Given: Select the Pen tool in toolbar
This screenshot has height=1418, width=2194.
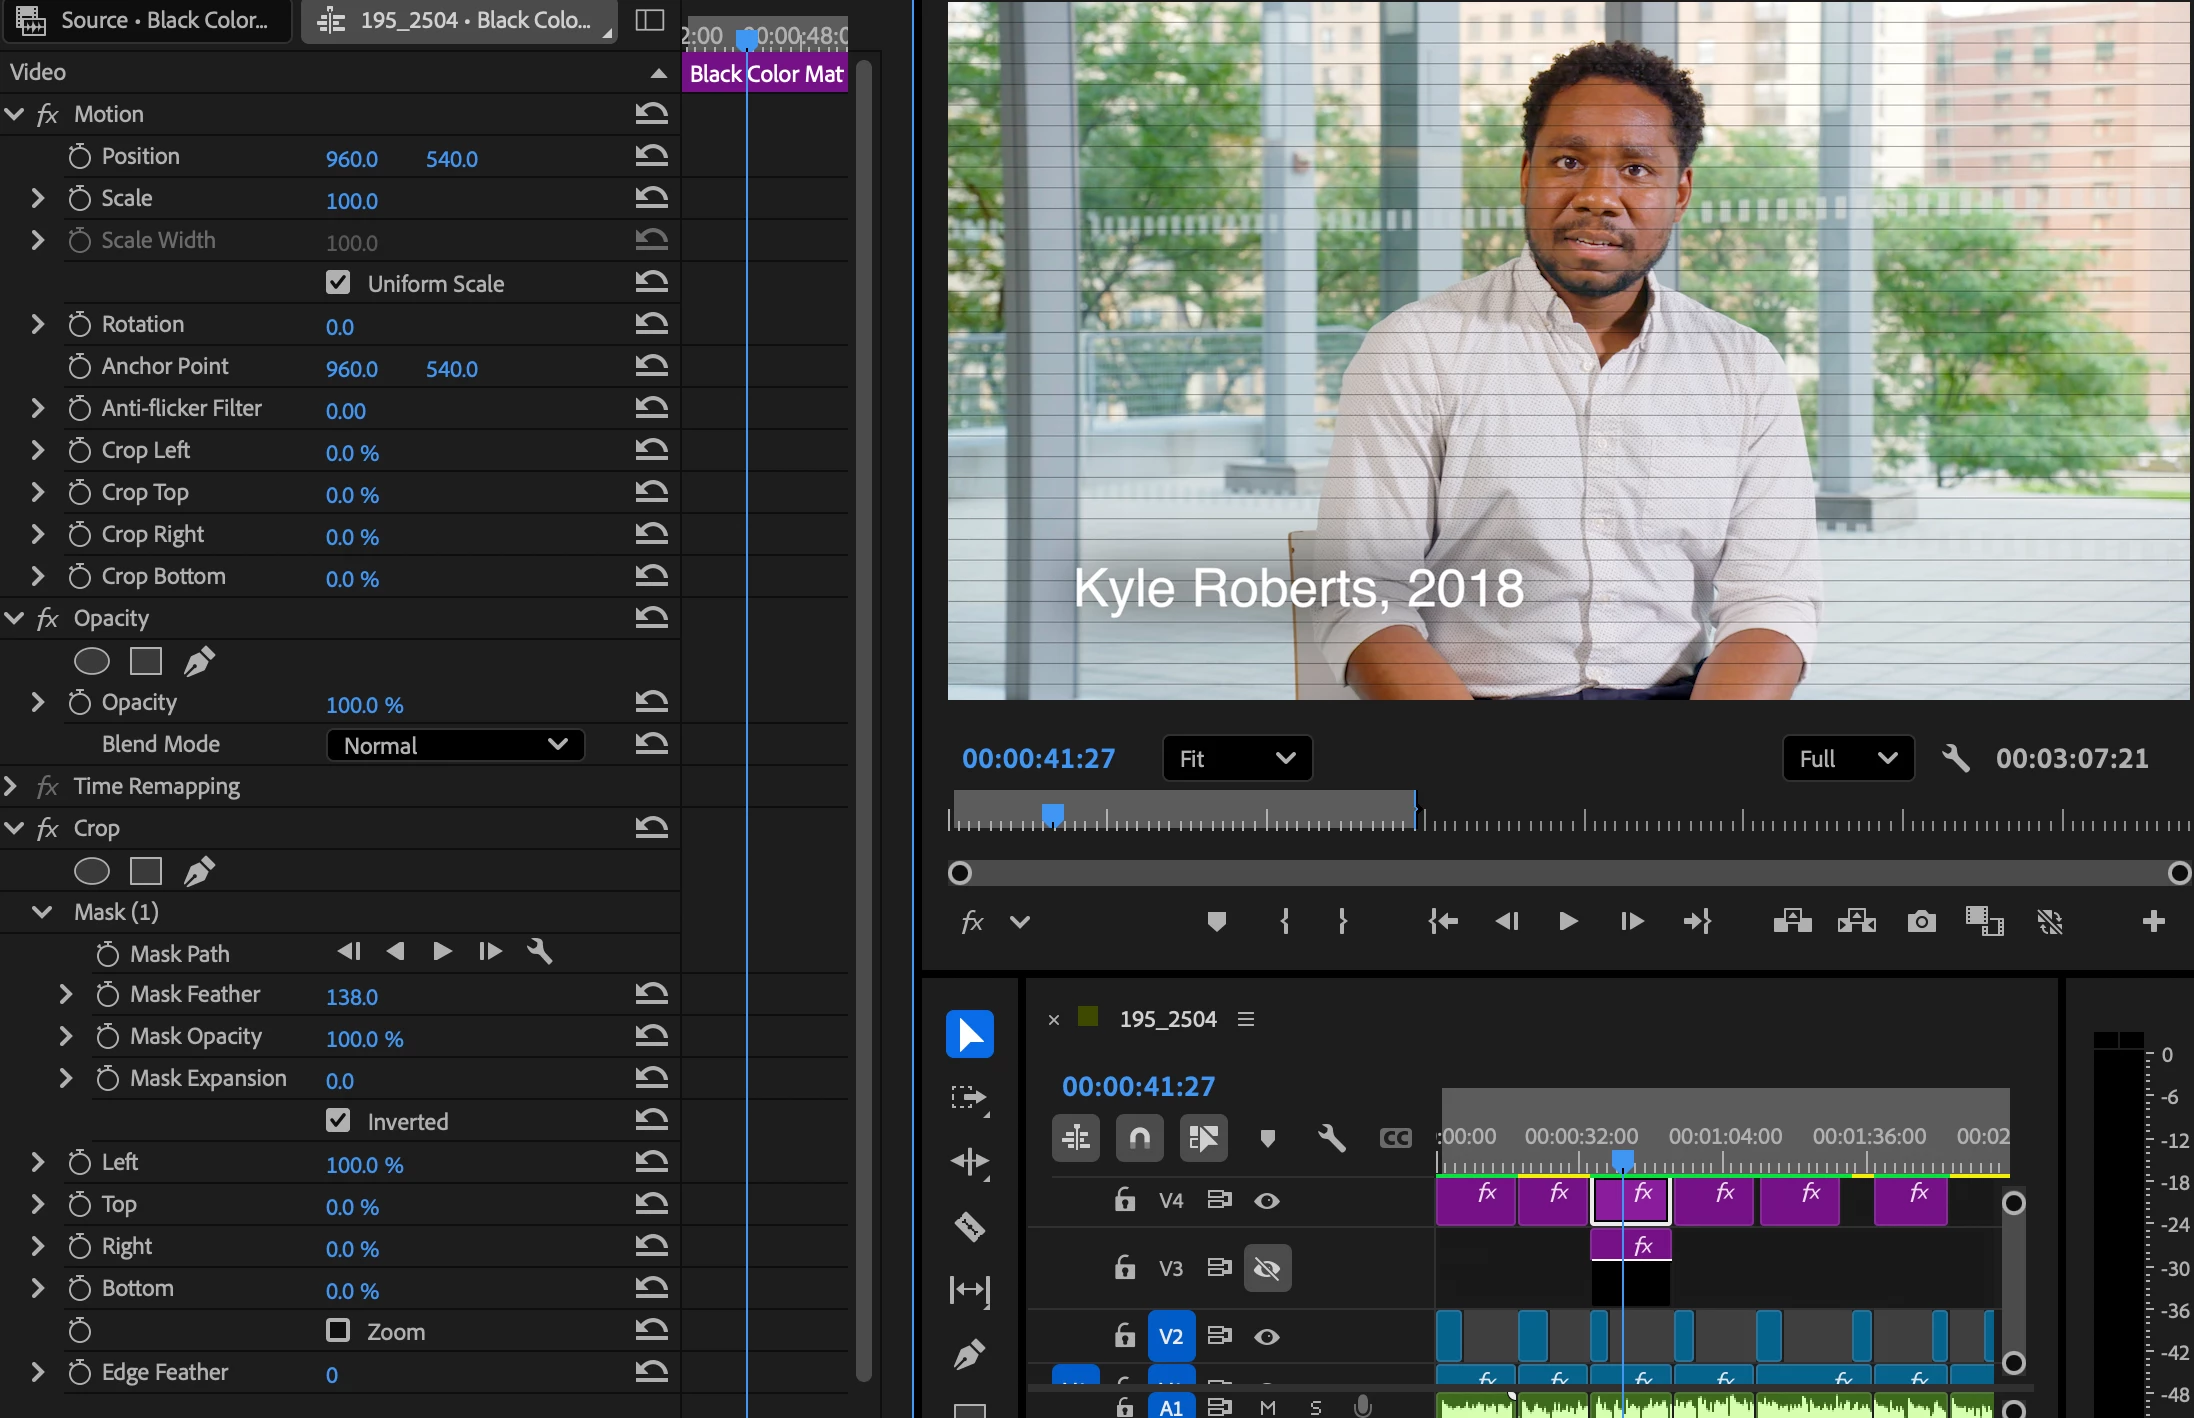Looking at the screenshot, I should [969, 1354].
